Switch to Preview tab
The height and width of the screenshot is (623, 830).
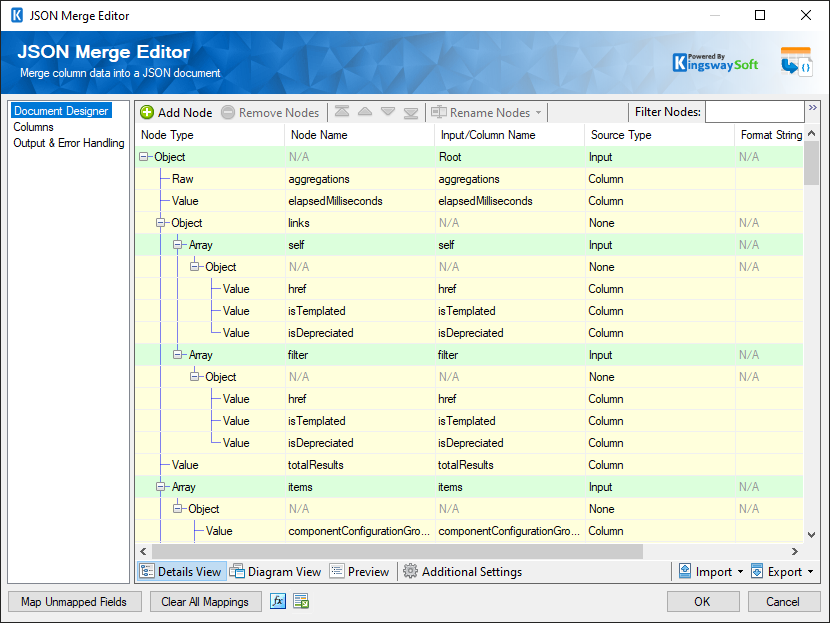coord(359,572)
